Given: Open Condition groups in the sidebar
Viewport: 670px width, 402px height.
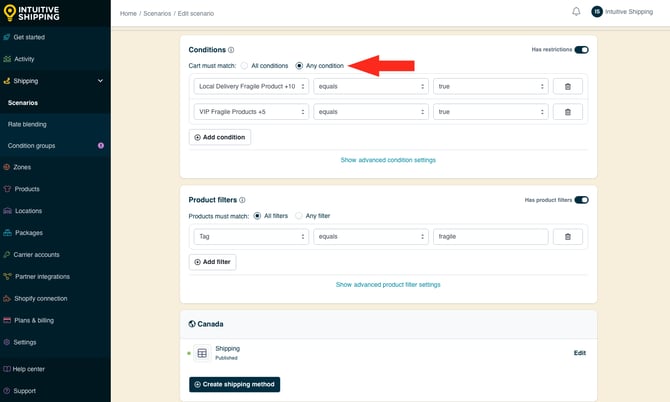Looking at the screenshot, I should coord(31,146).
